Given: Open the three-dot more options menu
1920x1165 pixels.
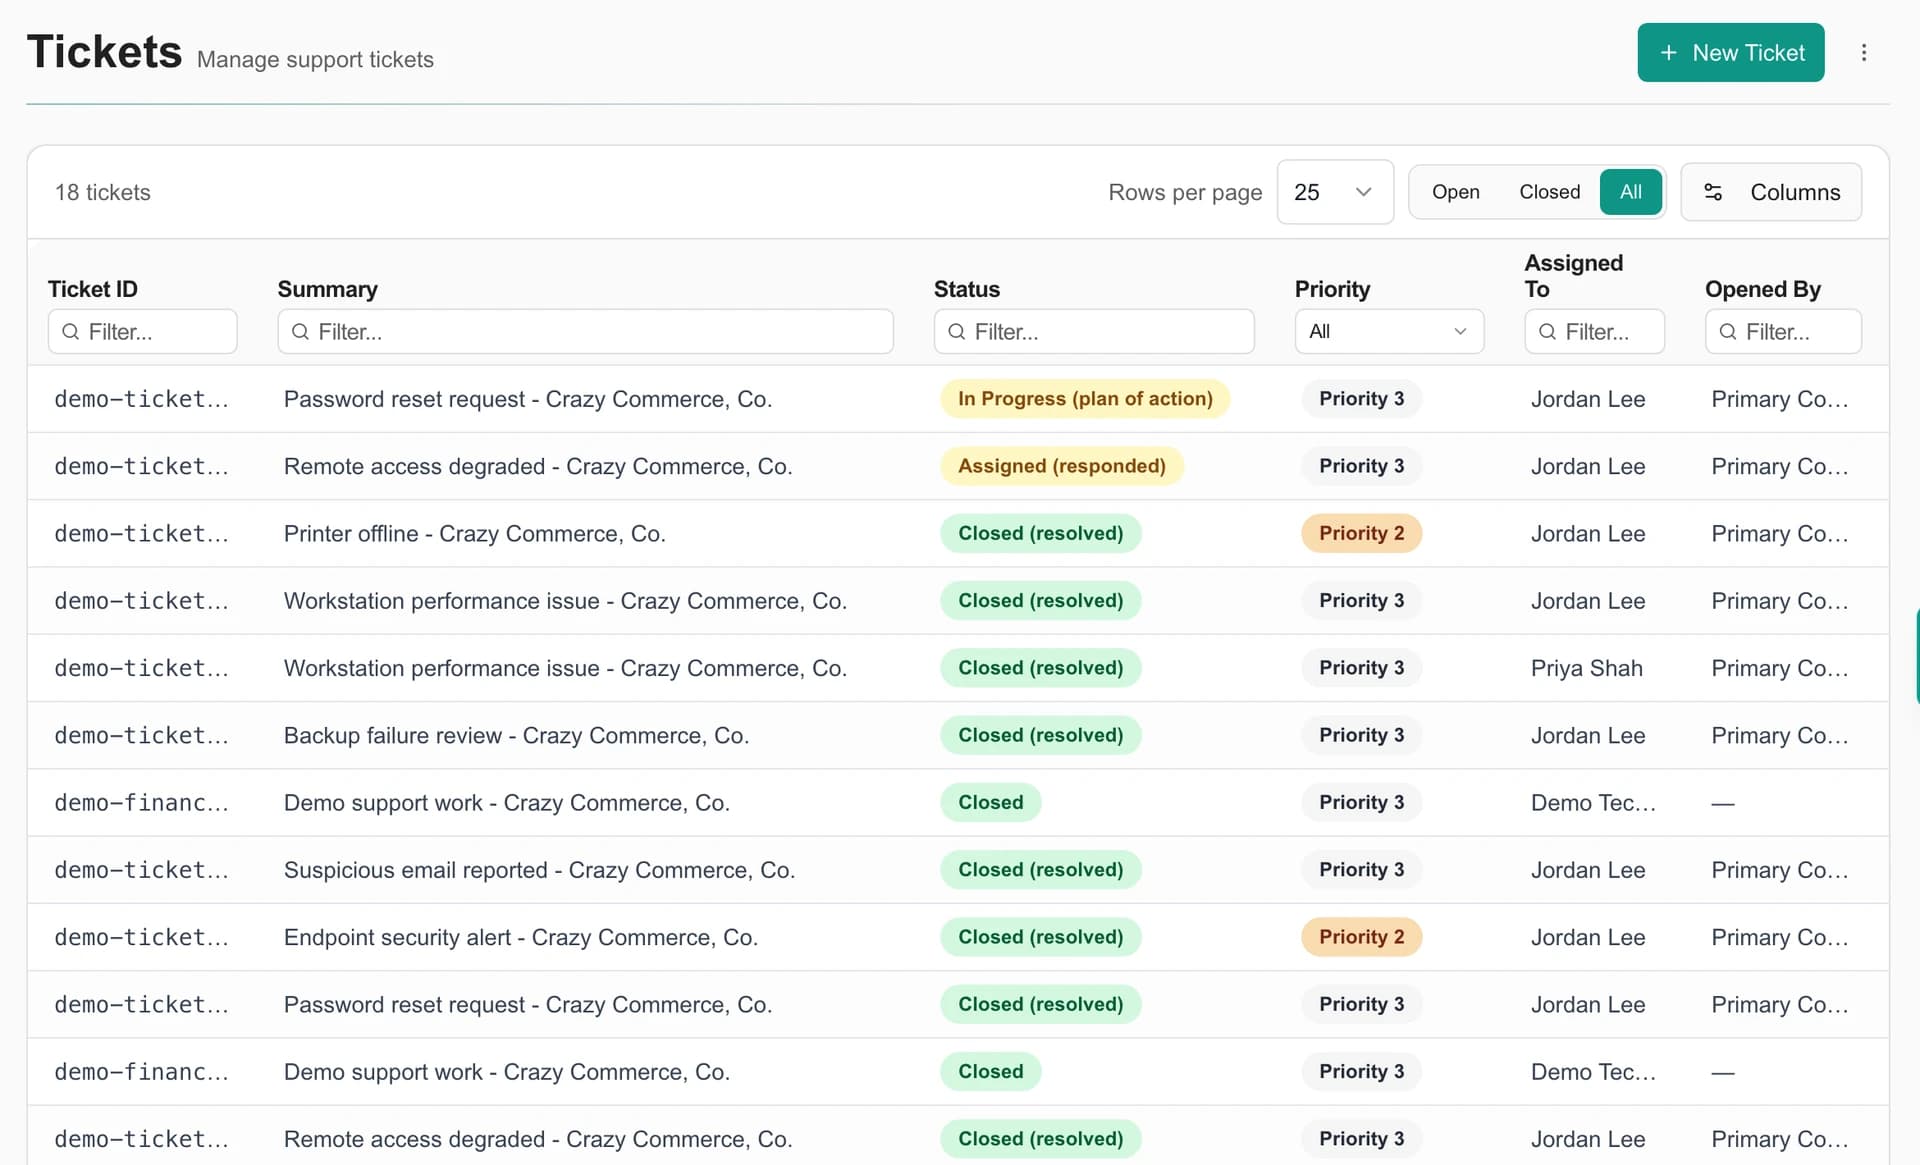Looking at the screenshot, I should point(1863,53).
